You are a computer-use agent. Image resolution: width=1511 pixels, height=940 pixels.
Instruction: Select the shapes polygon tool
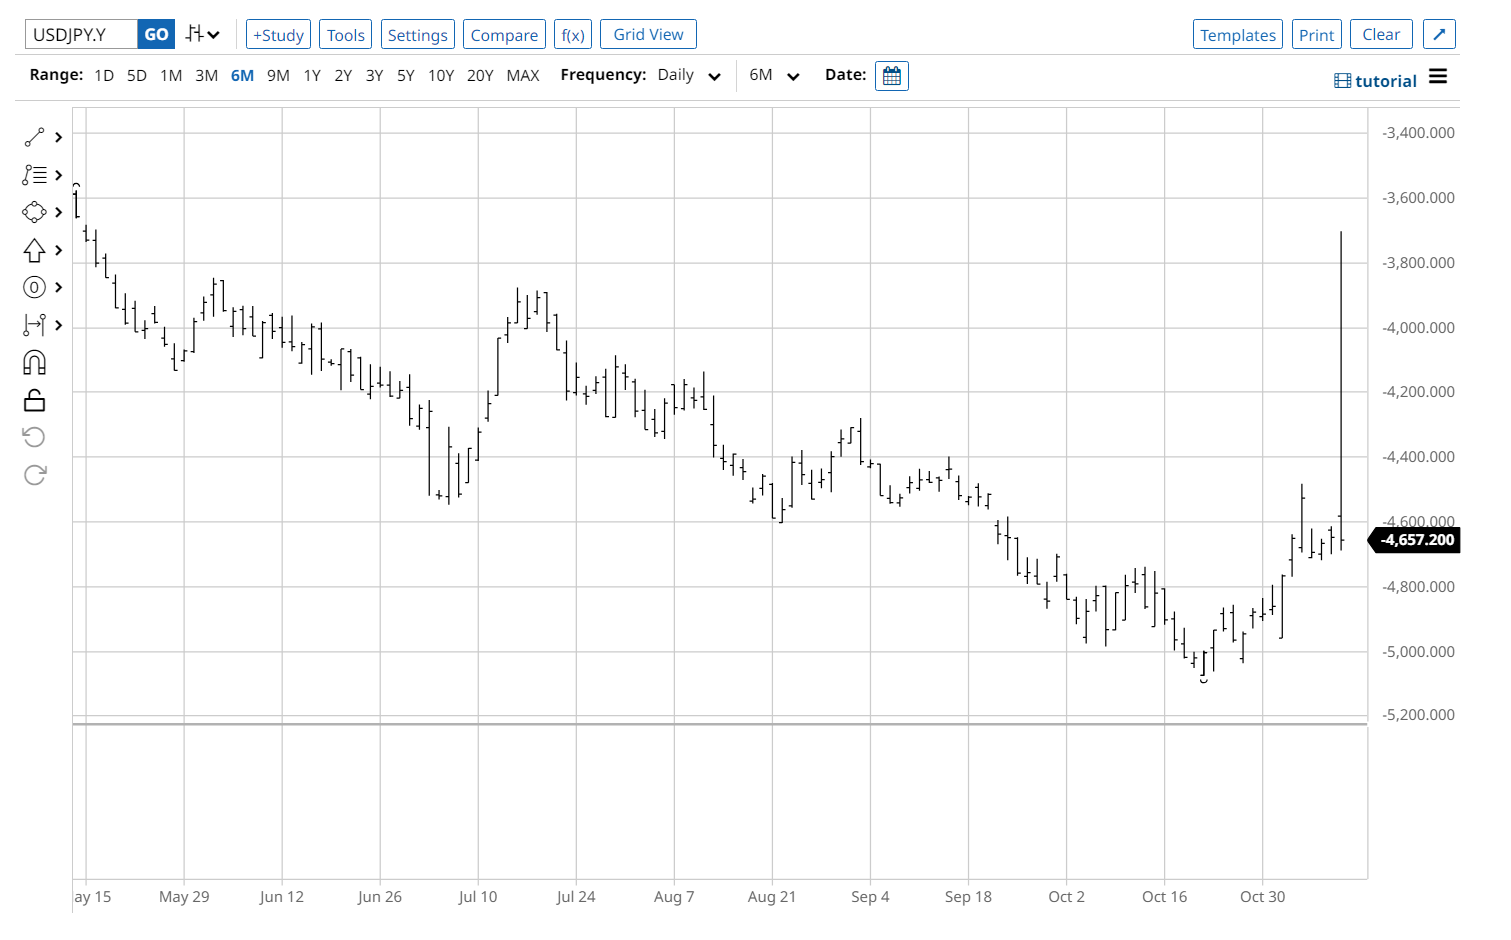tap(34, 212)
